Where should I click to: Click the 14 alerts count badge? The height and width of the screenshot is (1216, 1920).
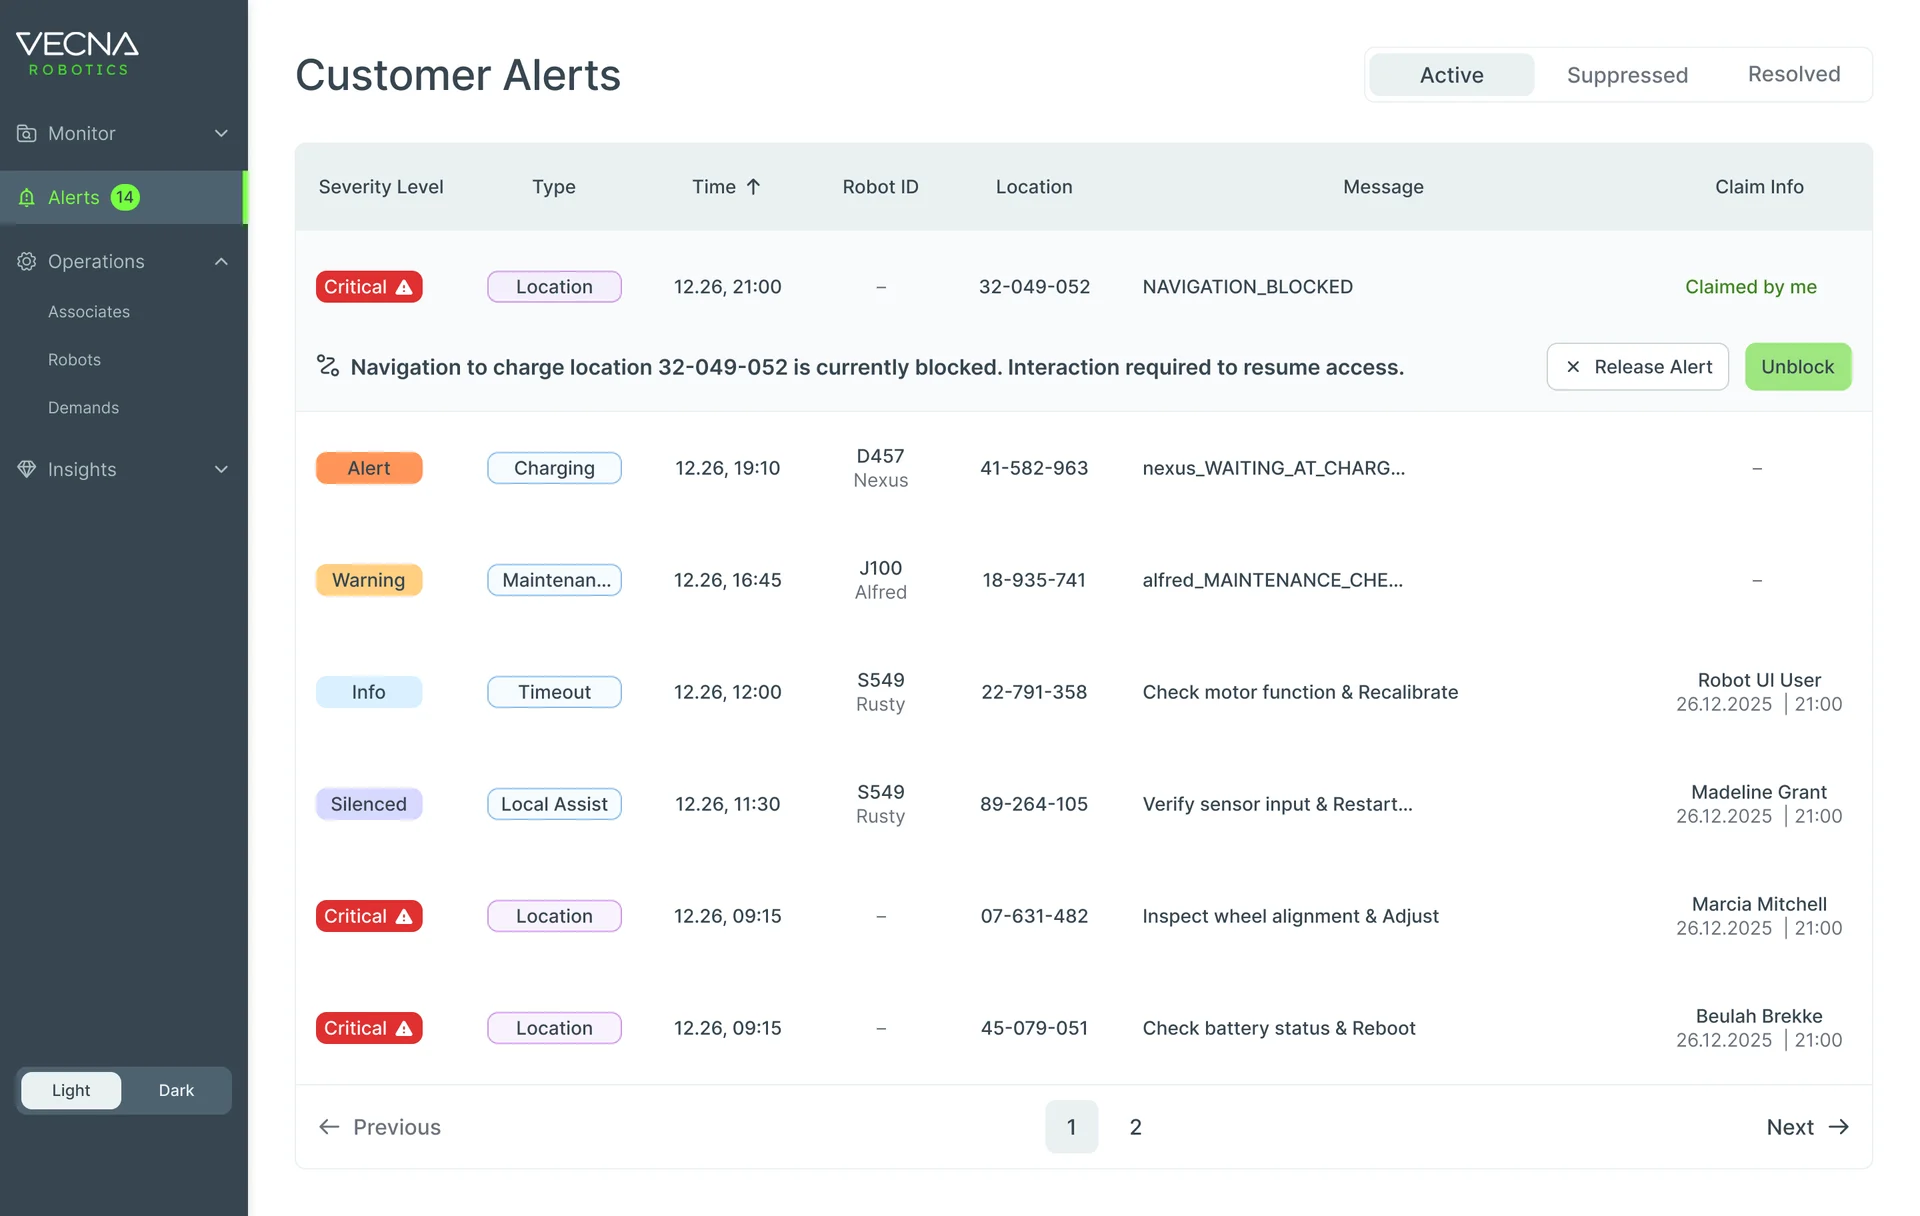(x=125, y=197)
